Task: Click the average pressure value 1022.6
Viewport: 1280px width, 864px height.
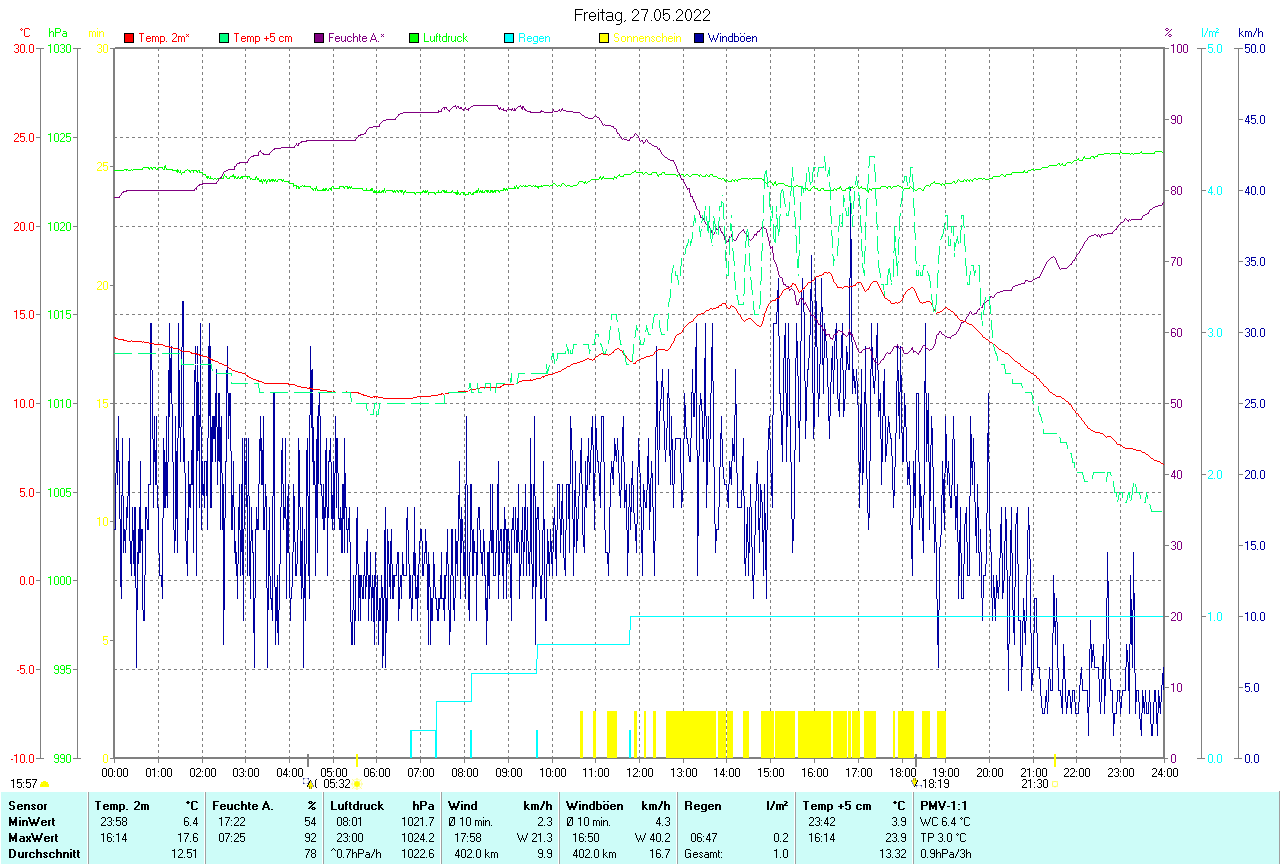Action: pyautogui.click(x=416, y=854)
